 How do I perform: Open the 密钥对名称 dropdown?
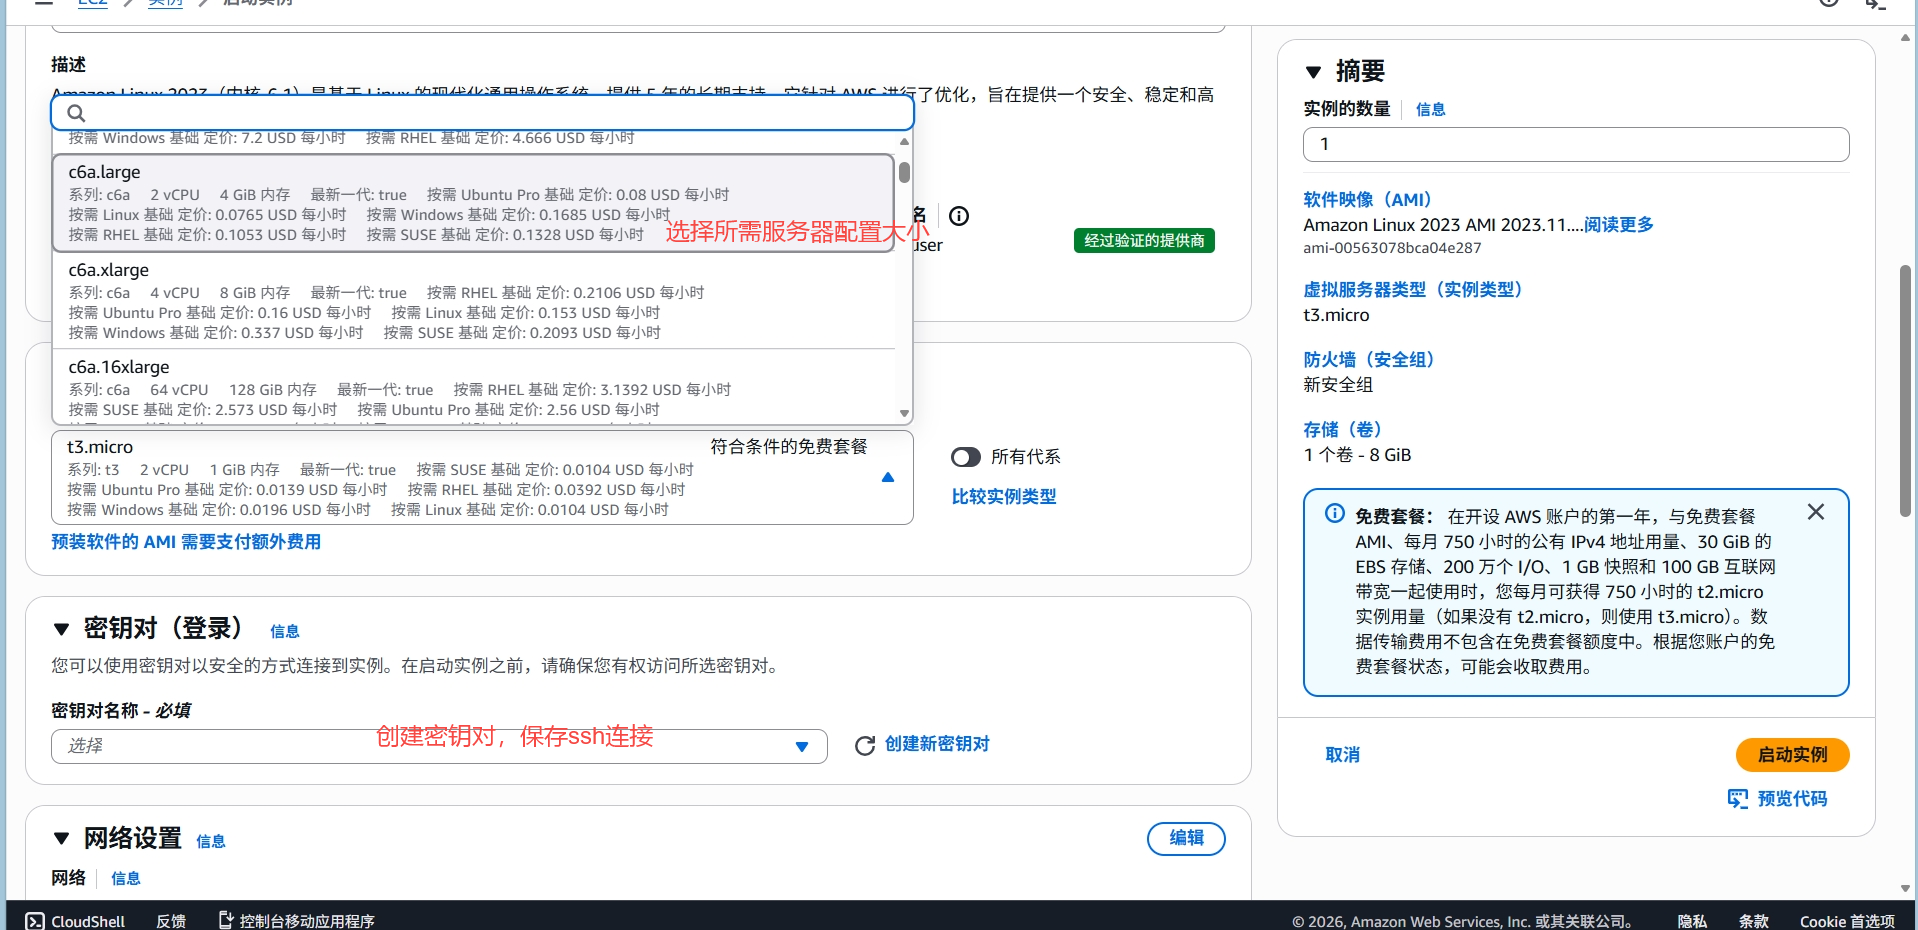439,746
